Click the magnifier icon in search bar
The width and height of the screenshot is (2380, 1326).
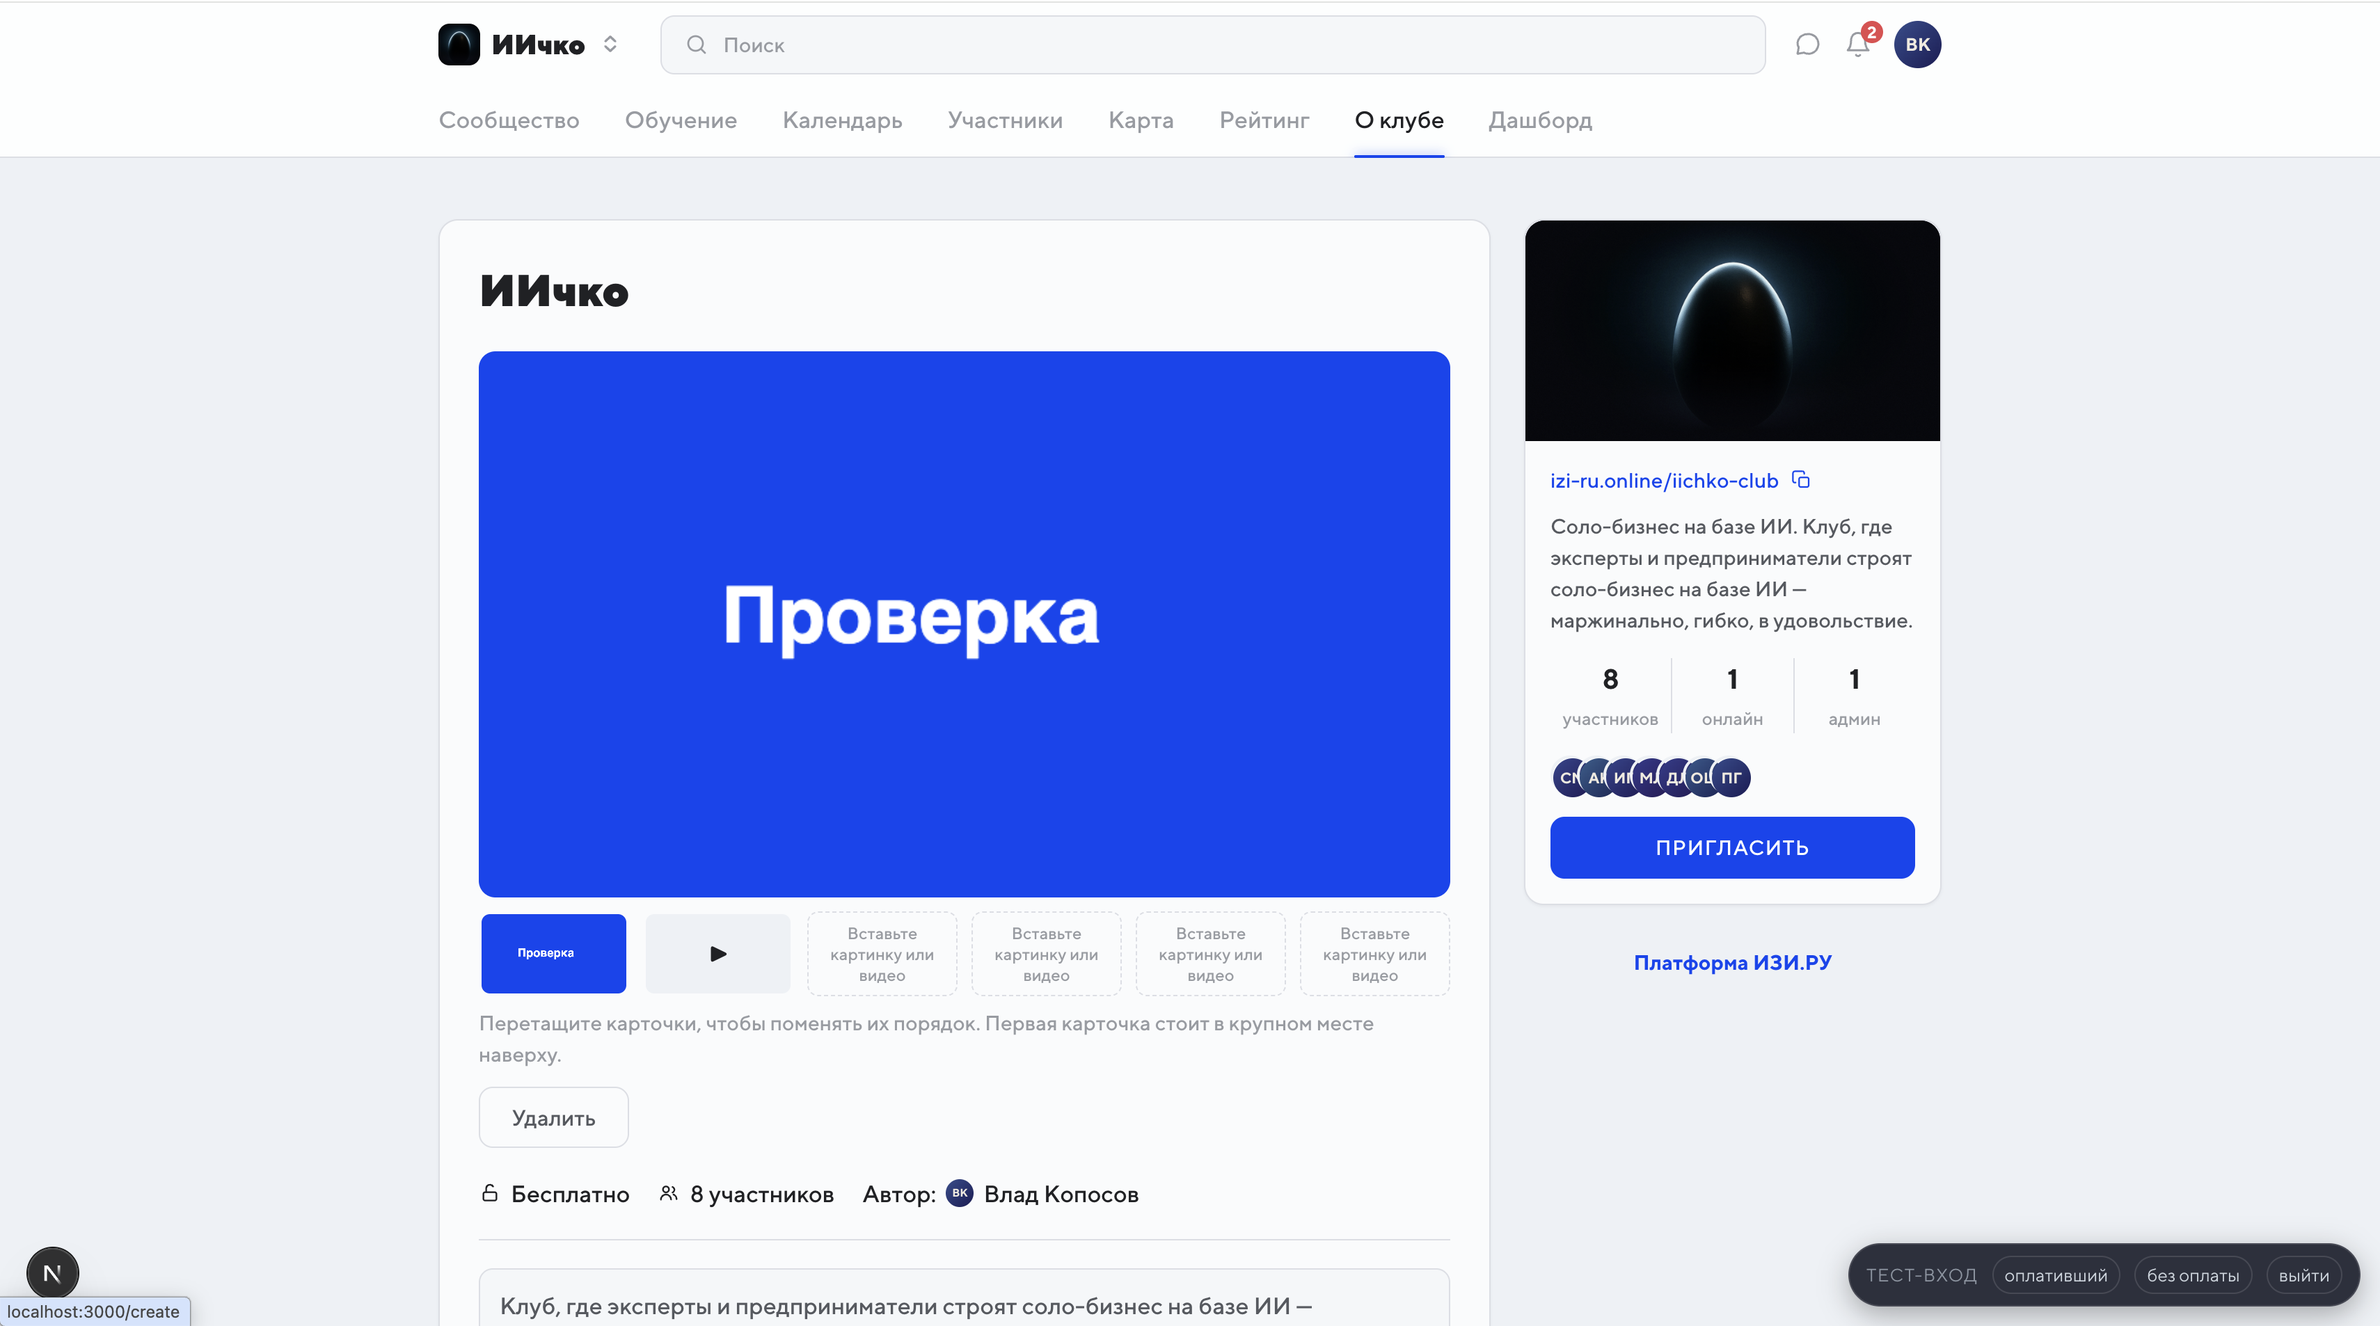coord(697,45)
